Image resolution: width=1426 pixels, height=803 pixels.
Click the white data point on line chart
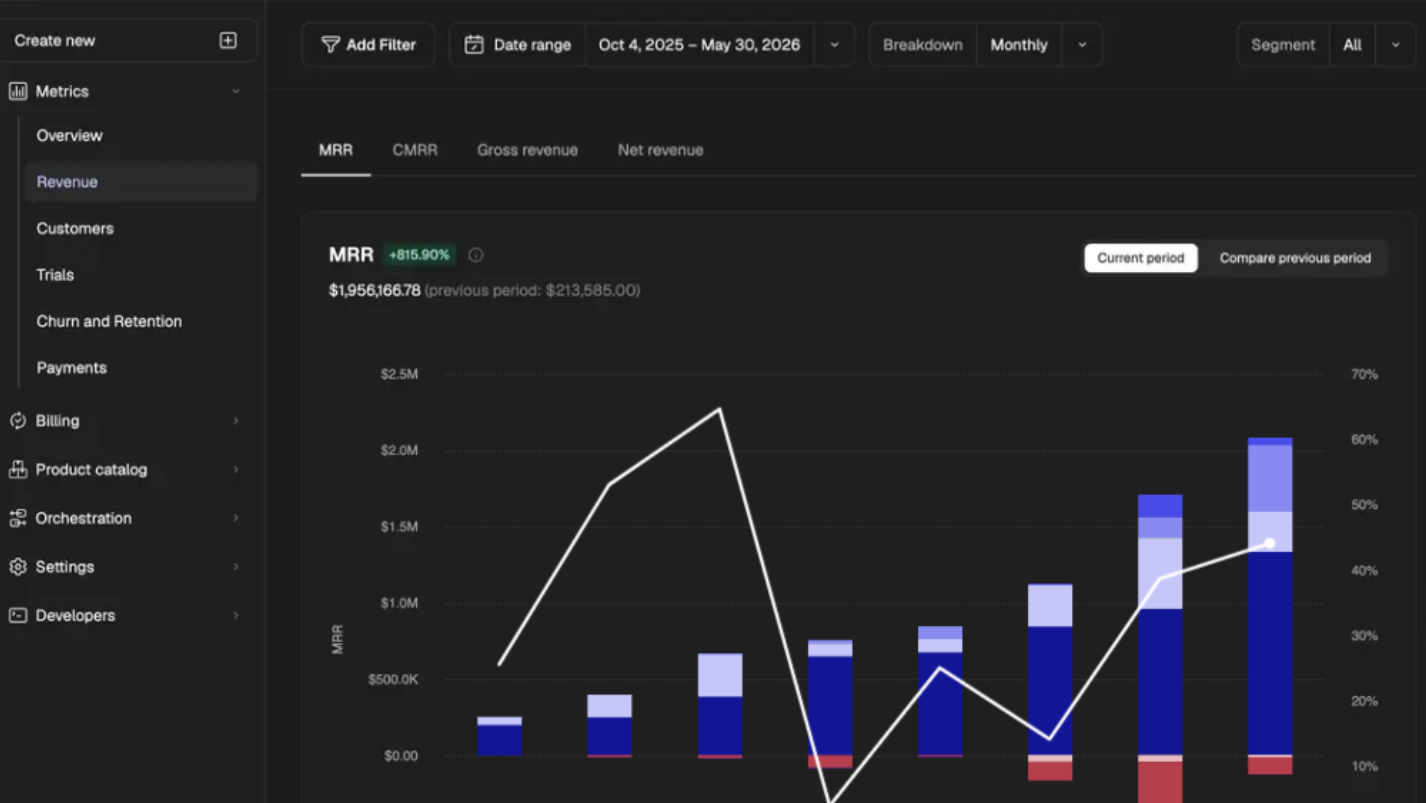click(x=1270, y=544)
